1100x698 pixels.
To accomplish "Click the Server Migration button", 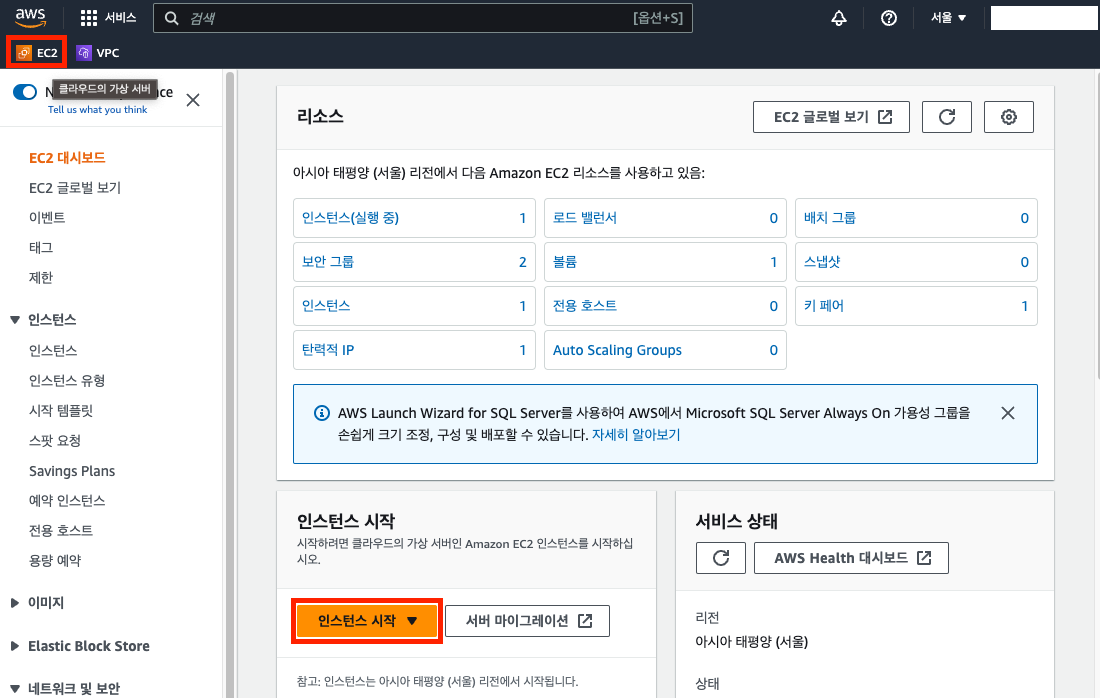I will tap(528, 621).
